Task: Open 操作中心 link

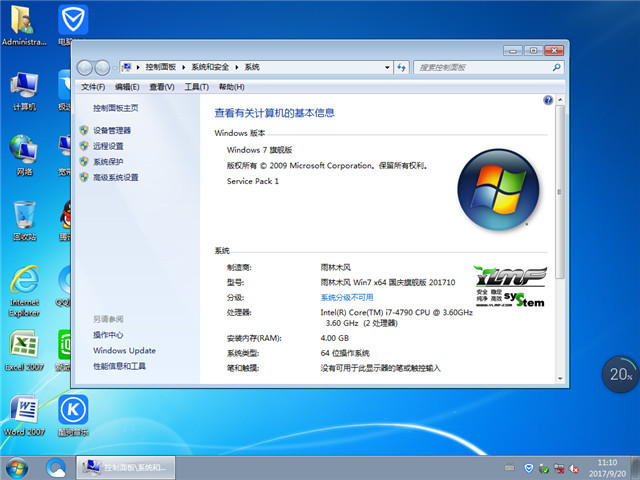Action: pyautogui.click(x=108, y=335)
